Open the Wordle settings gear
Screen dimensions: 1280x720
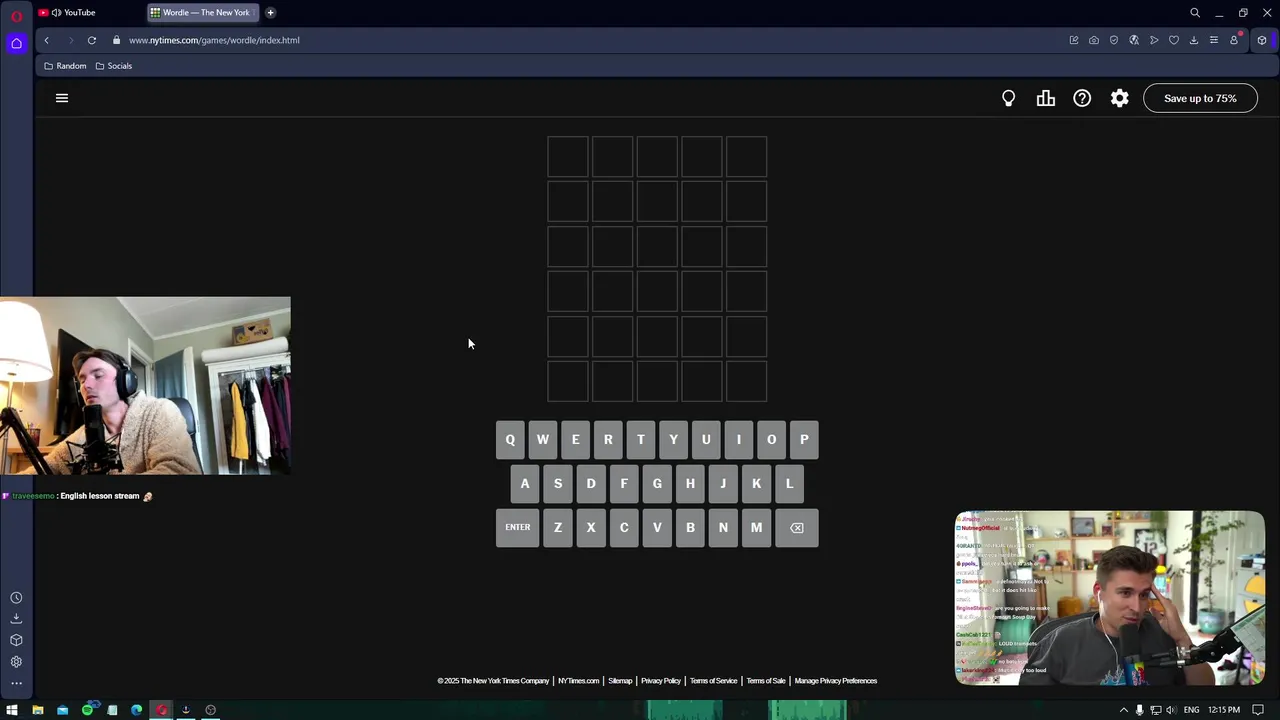[1119, 98]
